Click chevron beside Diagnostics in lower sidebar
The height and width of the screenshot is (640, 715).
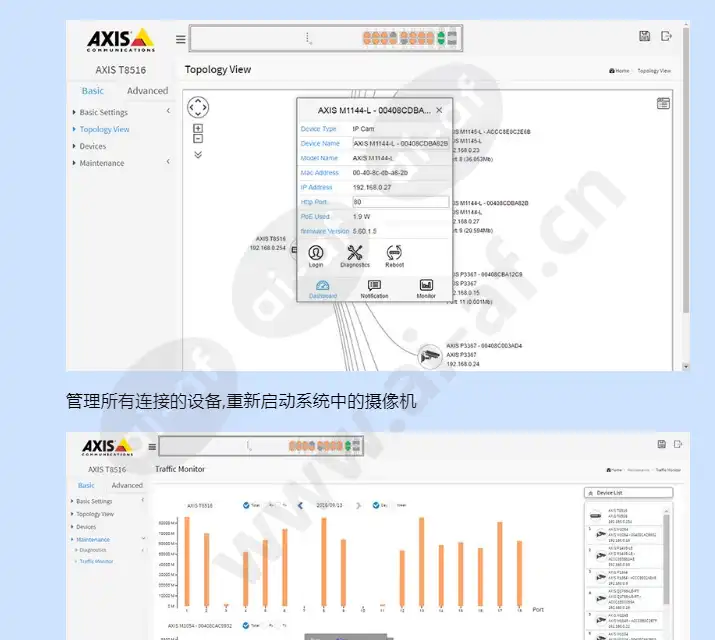(x=143, y=550)
